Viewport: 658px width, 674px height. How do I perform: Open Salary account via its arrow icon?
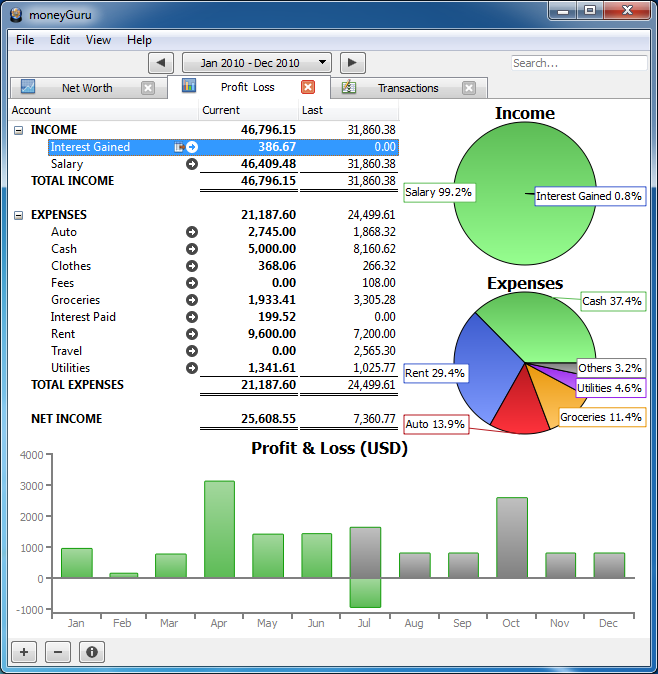tap(192, 164)
